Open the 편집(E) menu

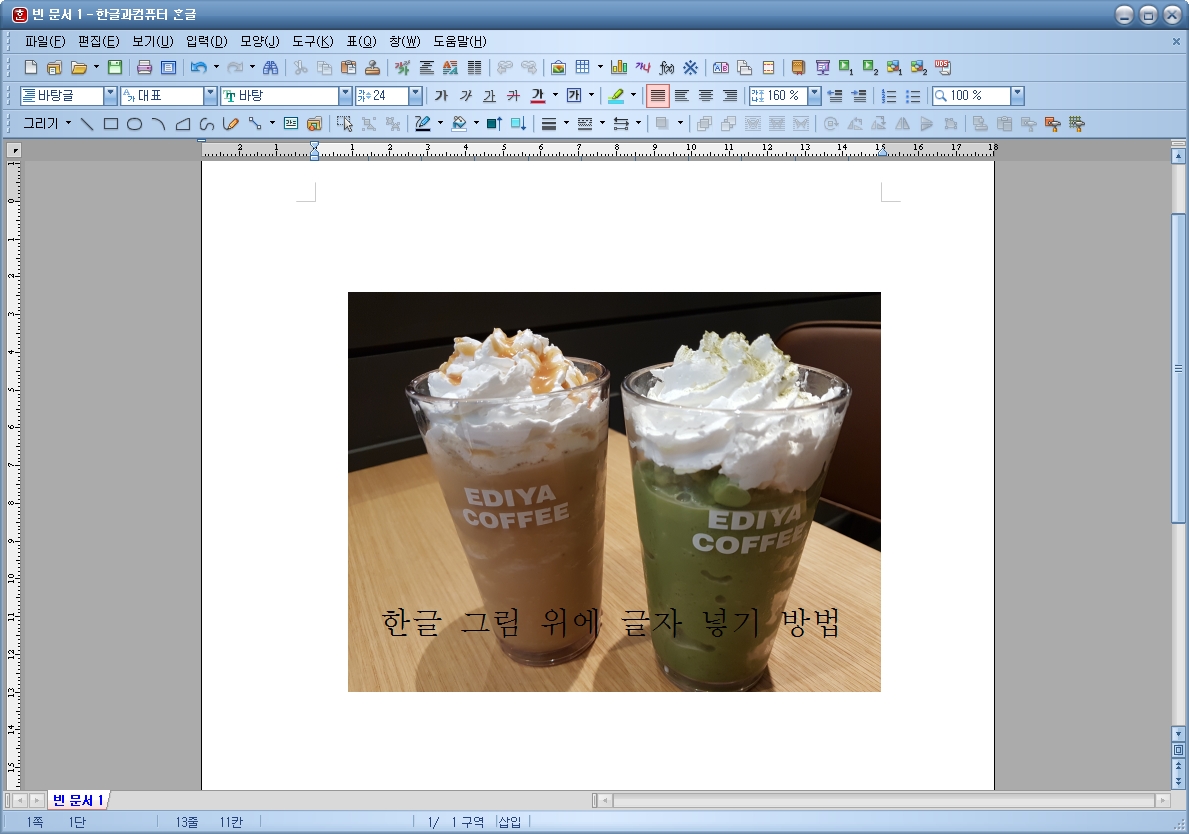click(x=99, y=42)
